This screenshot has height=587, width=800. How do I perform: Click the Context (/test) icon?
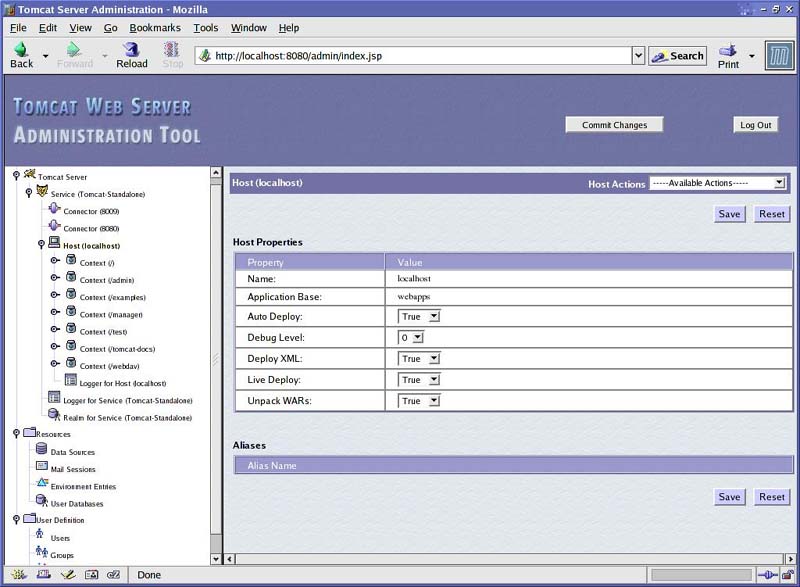[x=71, y=329]
